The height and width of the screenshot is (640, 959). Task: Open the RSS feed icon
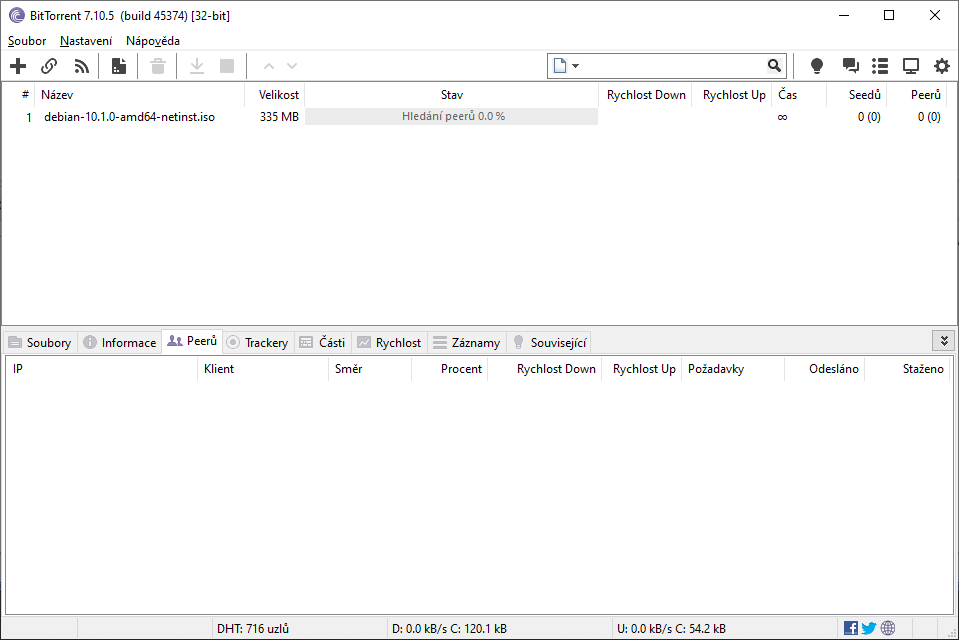(81, 65)
